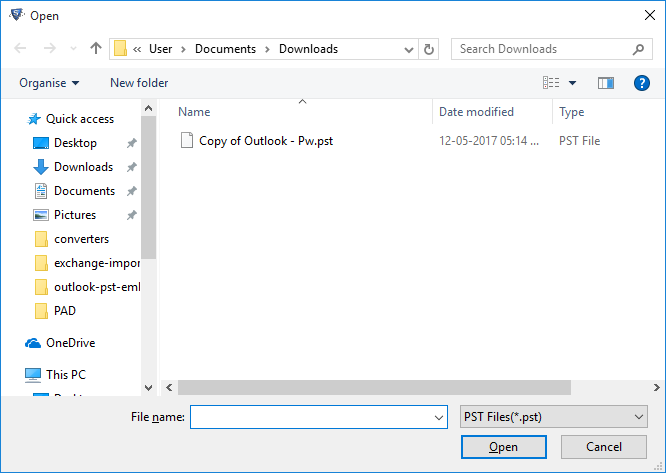Select This PC in navigation pane
This screenshot has width=667, height=474.
coord(55,375)
